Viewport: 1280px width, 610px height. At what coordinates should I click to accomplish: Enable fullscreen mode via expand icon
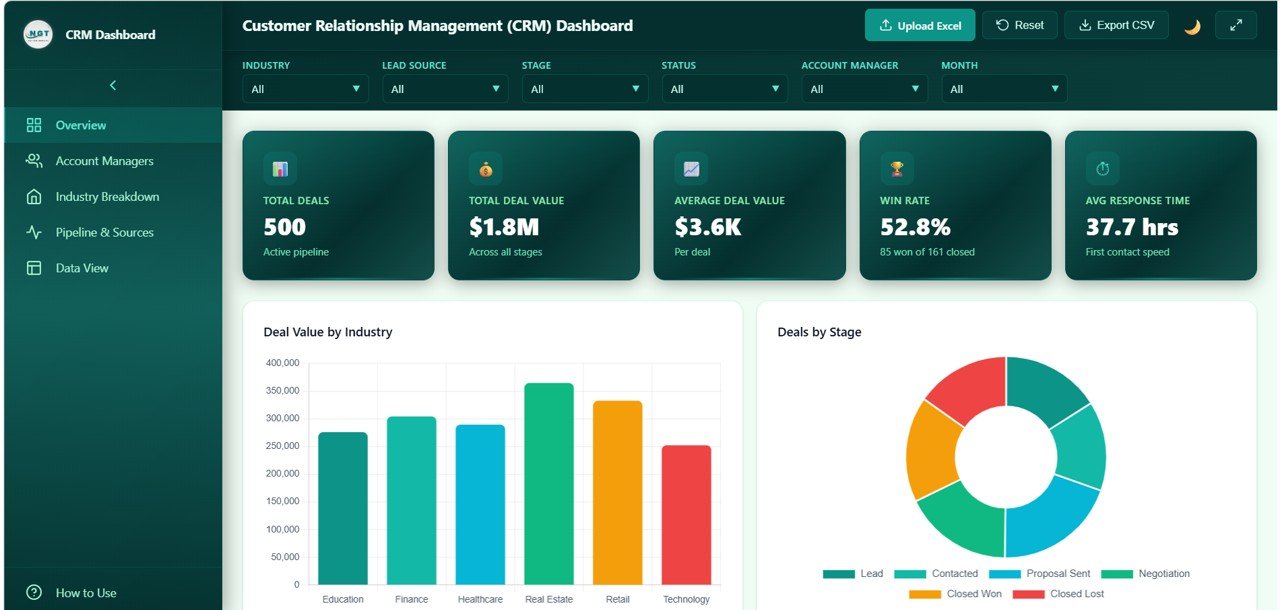point(1235,25)
